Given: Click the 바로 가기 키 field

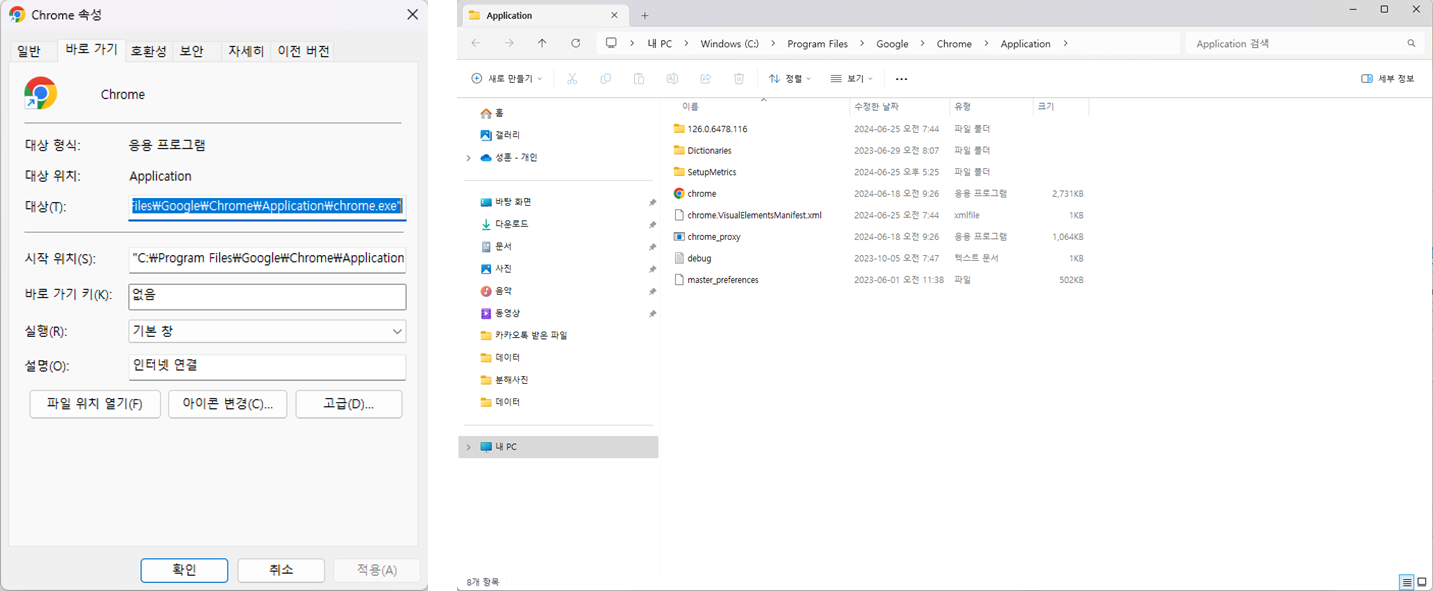Looking at the screenshot, I should pyautogui.click(x=267, y=296).
